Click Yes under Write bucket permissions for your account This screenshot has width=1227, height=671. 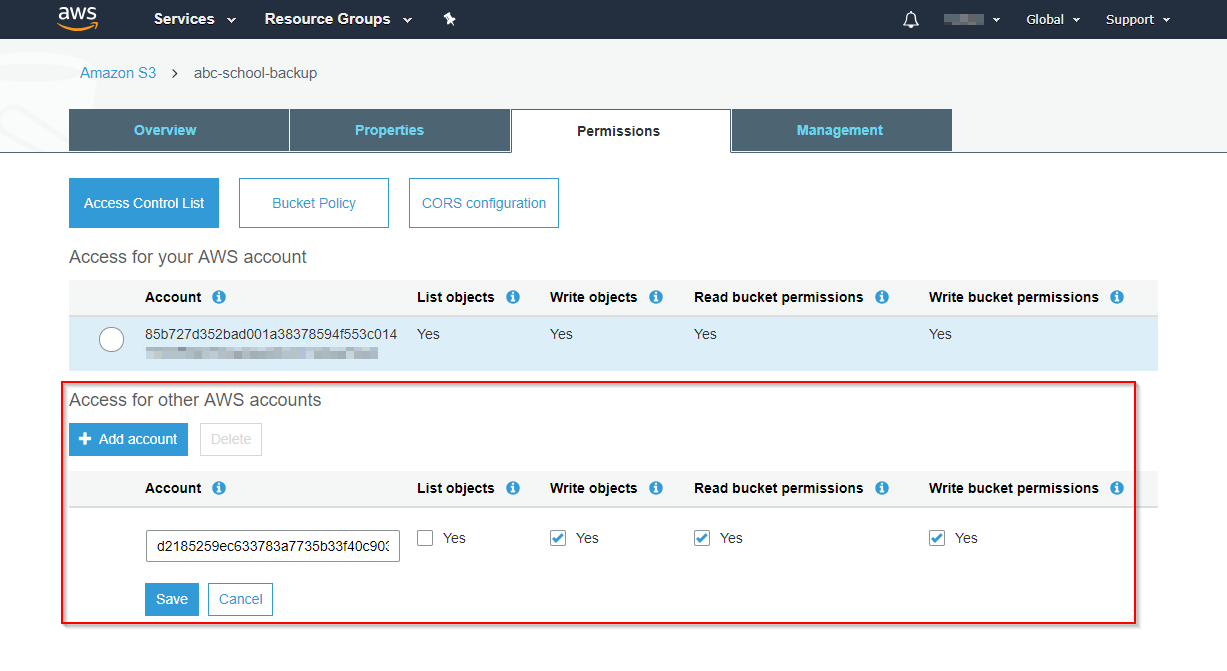pos(940,334)
